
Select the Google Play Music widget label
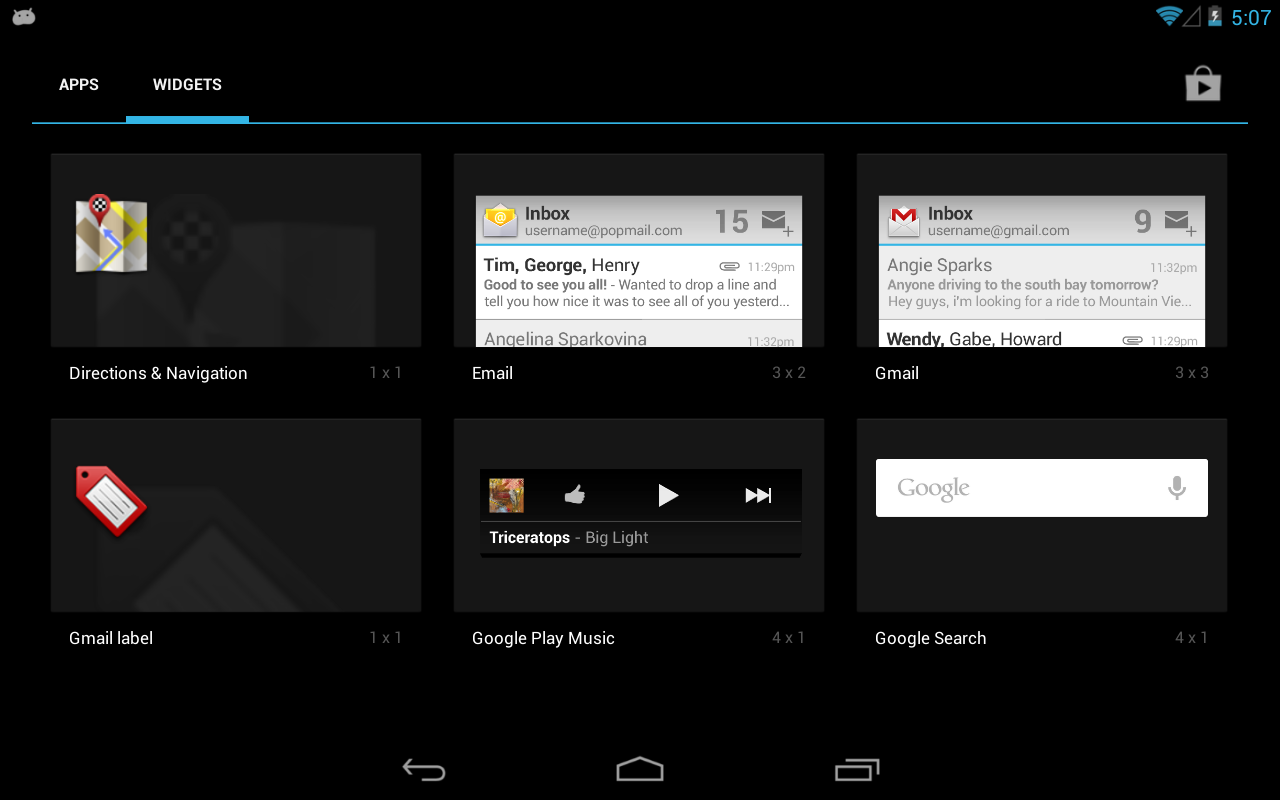[x=543, y=638]
